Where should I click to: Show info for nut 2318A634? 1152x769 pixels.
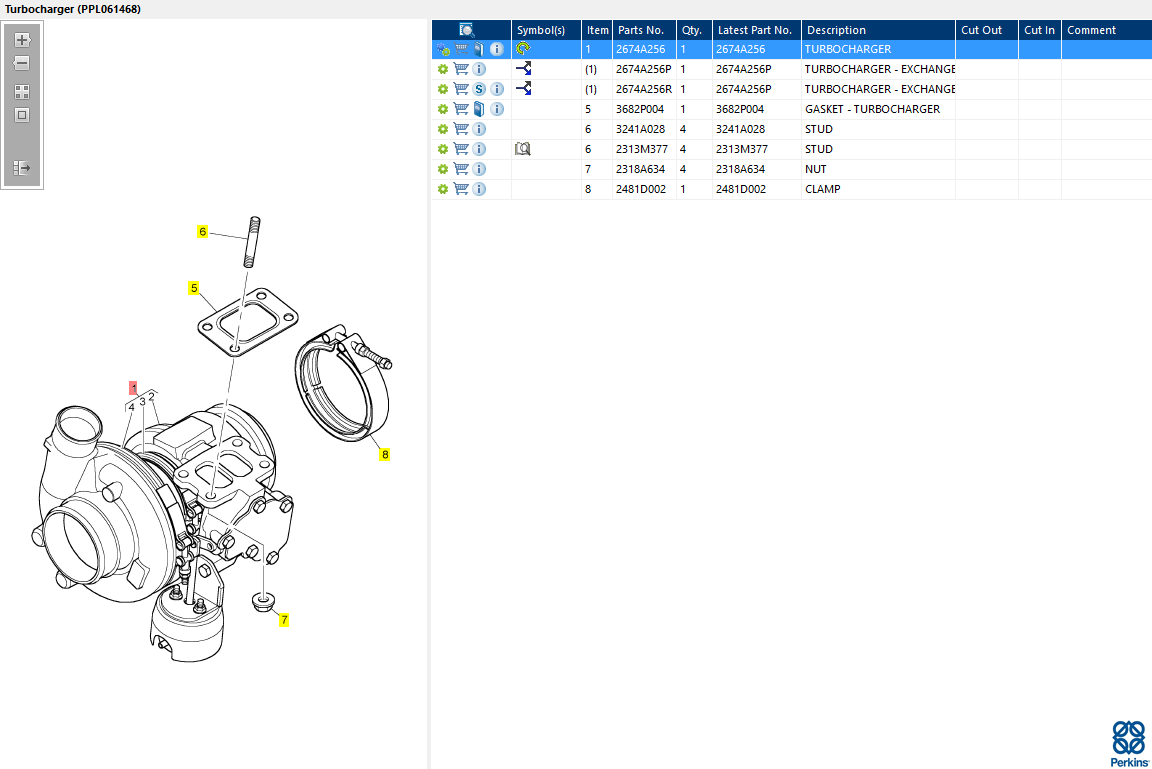click(479, 169)
